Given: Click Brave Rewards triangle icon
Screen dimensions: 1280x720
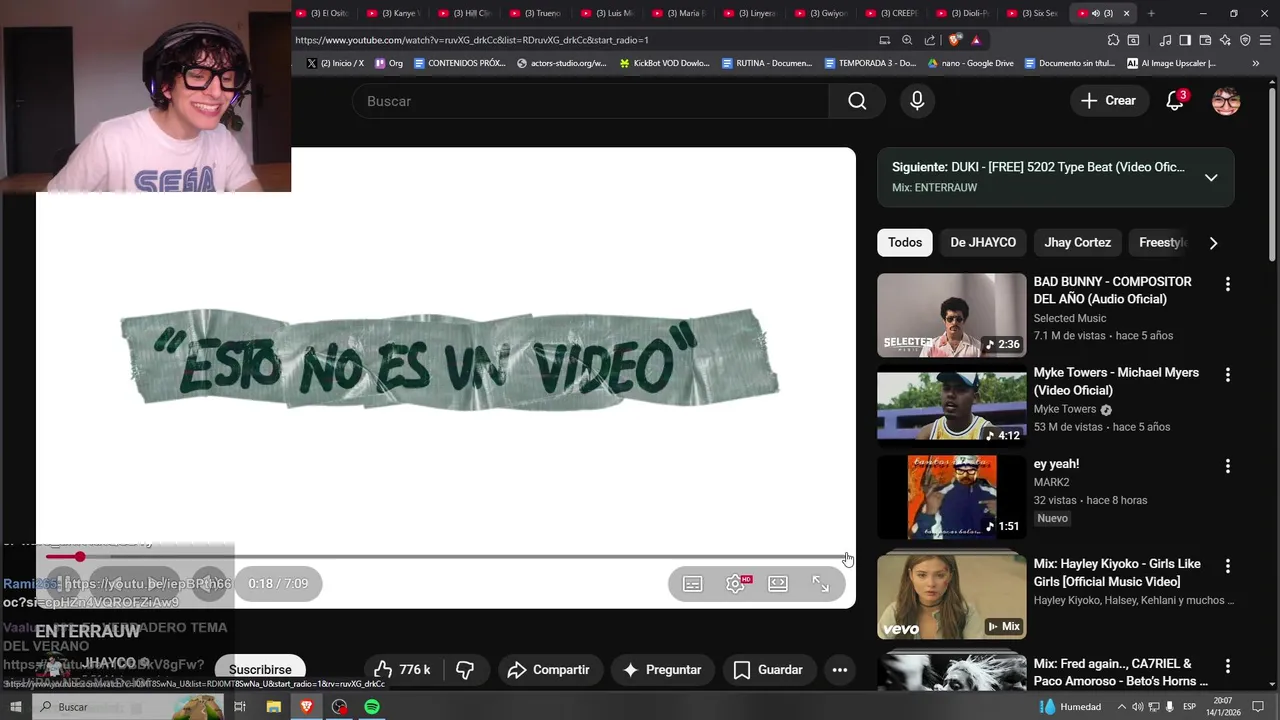Looking at the screenshot, I should (976, 40).
